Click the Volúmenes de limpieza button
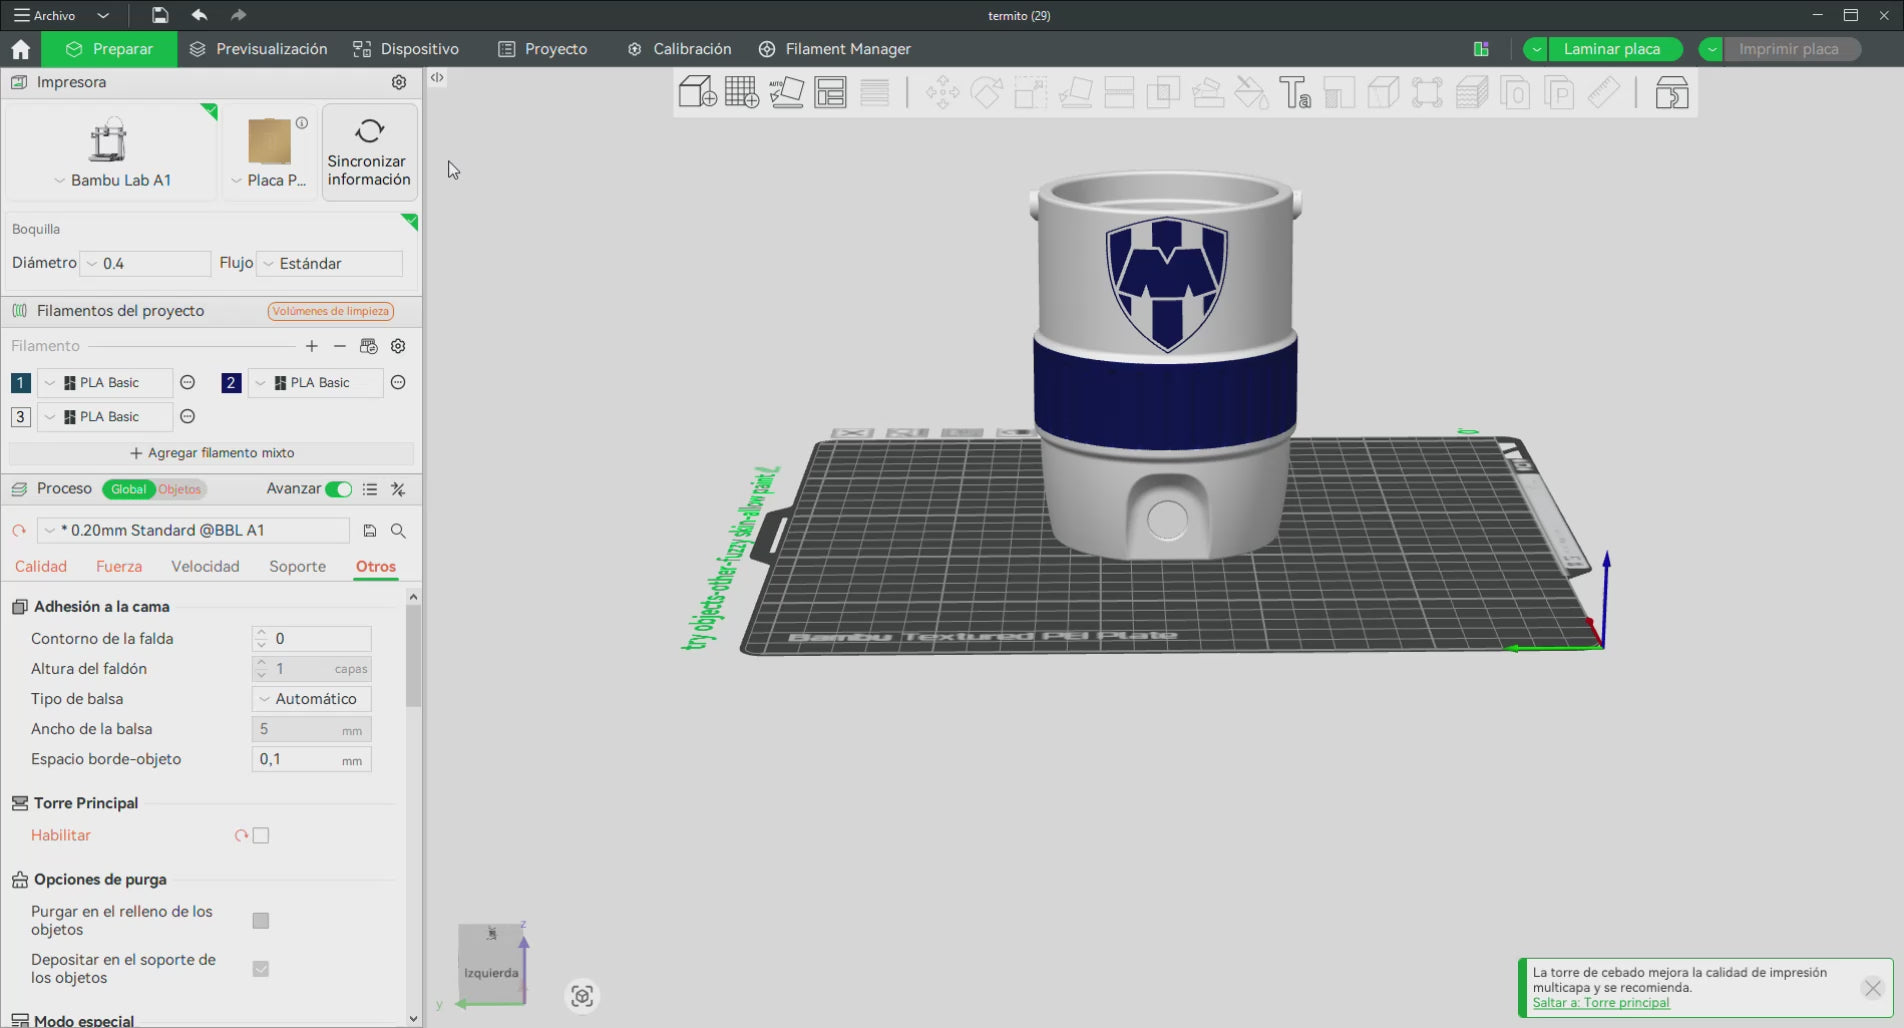Viewport: 1904px width, 1028px height. [x=331, y=311]
